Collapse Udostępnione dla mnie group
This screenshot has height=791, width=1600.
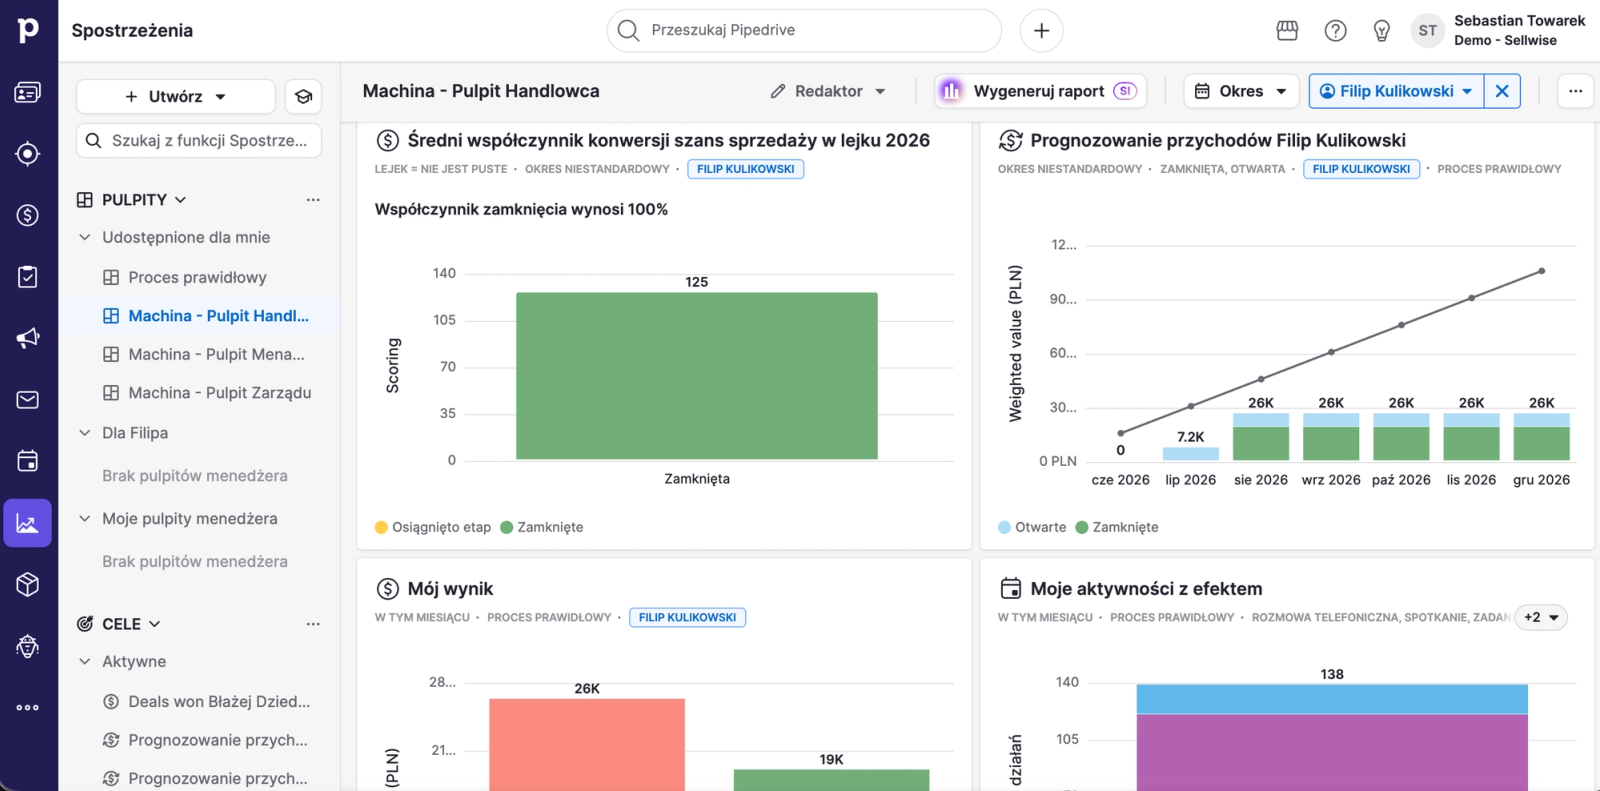tap(85, 238)
